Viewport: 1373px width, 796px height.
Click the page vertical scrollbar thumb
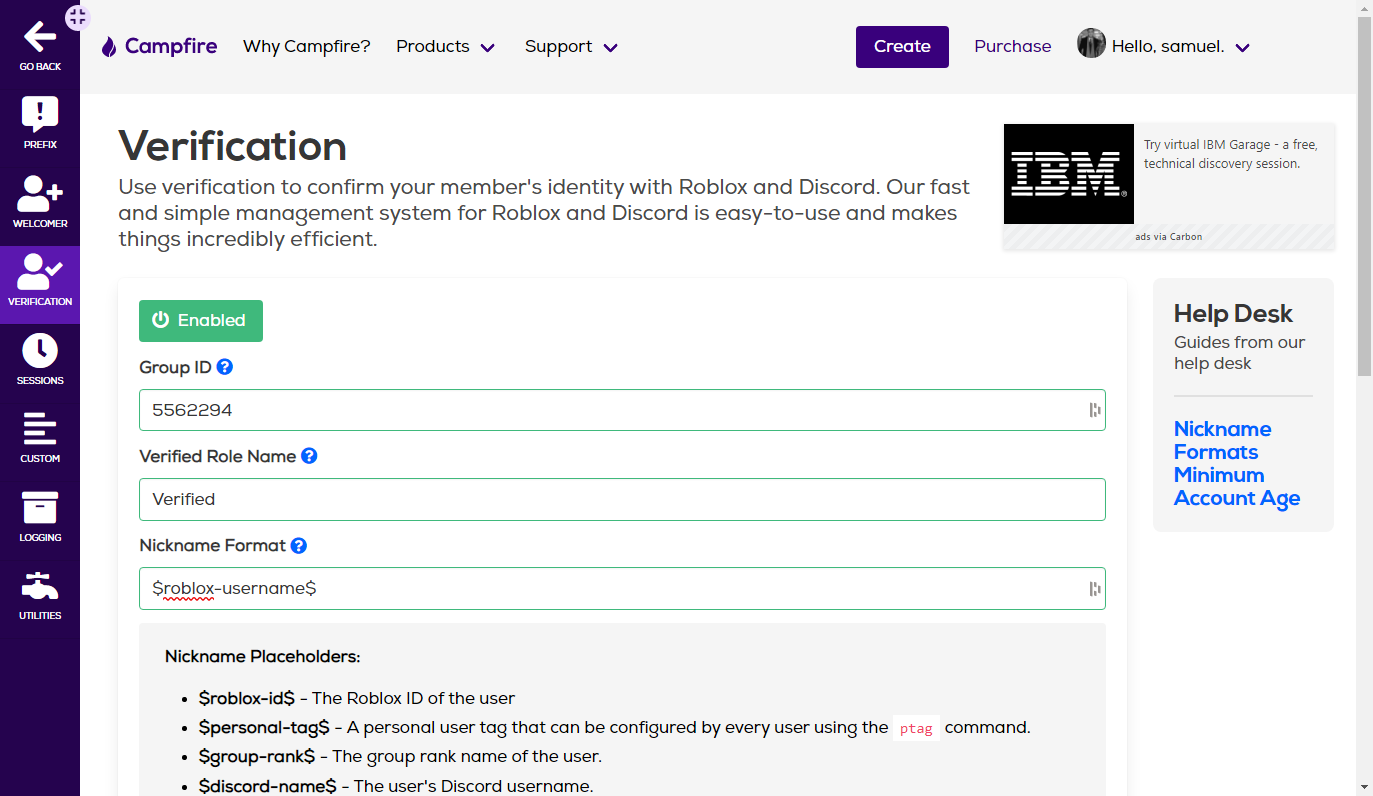coord(1365,196)
